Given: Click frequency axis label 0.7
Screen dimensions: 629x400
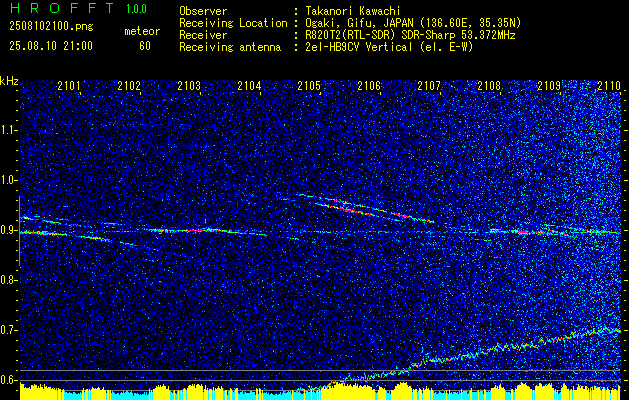Looking at the screenshot, I should click(x=9, y=330).
